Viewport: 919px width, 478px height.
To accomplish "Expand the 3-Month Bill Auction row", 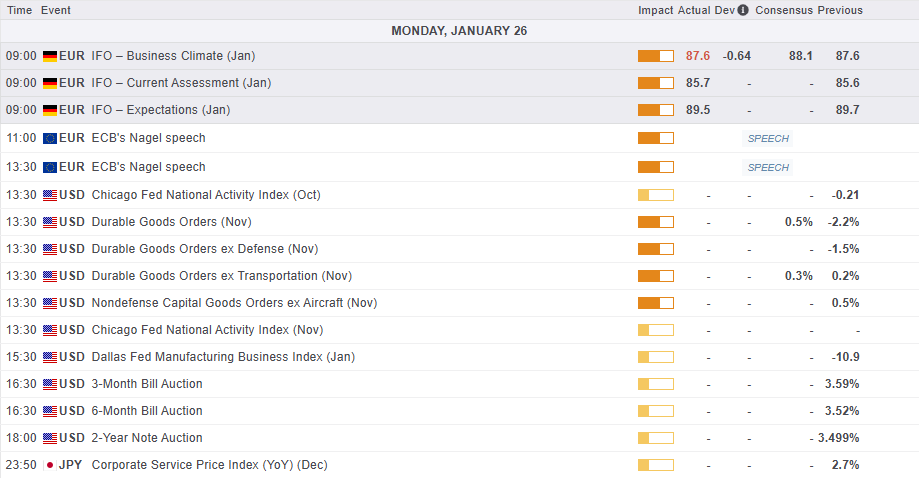I will point(146,384).
